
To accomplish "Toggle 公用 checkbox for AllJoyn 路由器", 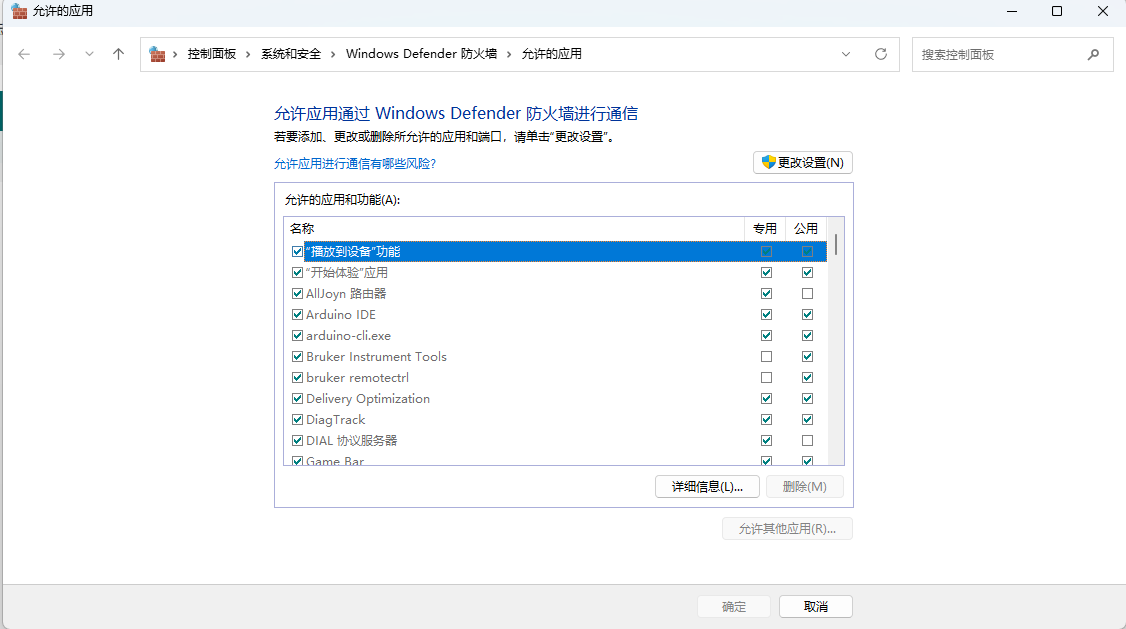I will [x=807, y=294].
